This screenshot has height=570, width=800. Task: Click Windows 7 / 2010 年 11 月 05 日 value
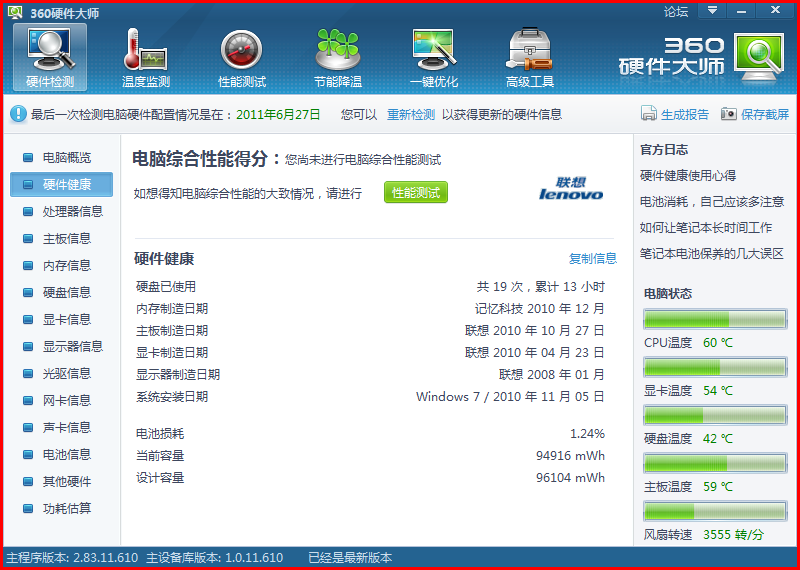tap(510, 397)
